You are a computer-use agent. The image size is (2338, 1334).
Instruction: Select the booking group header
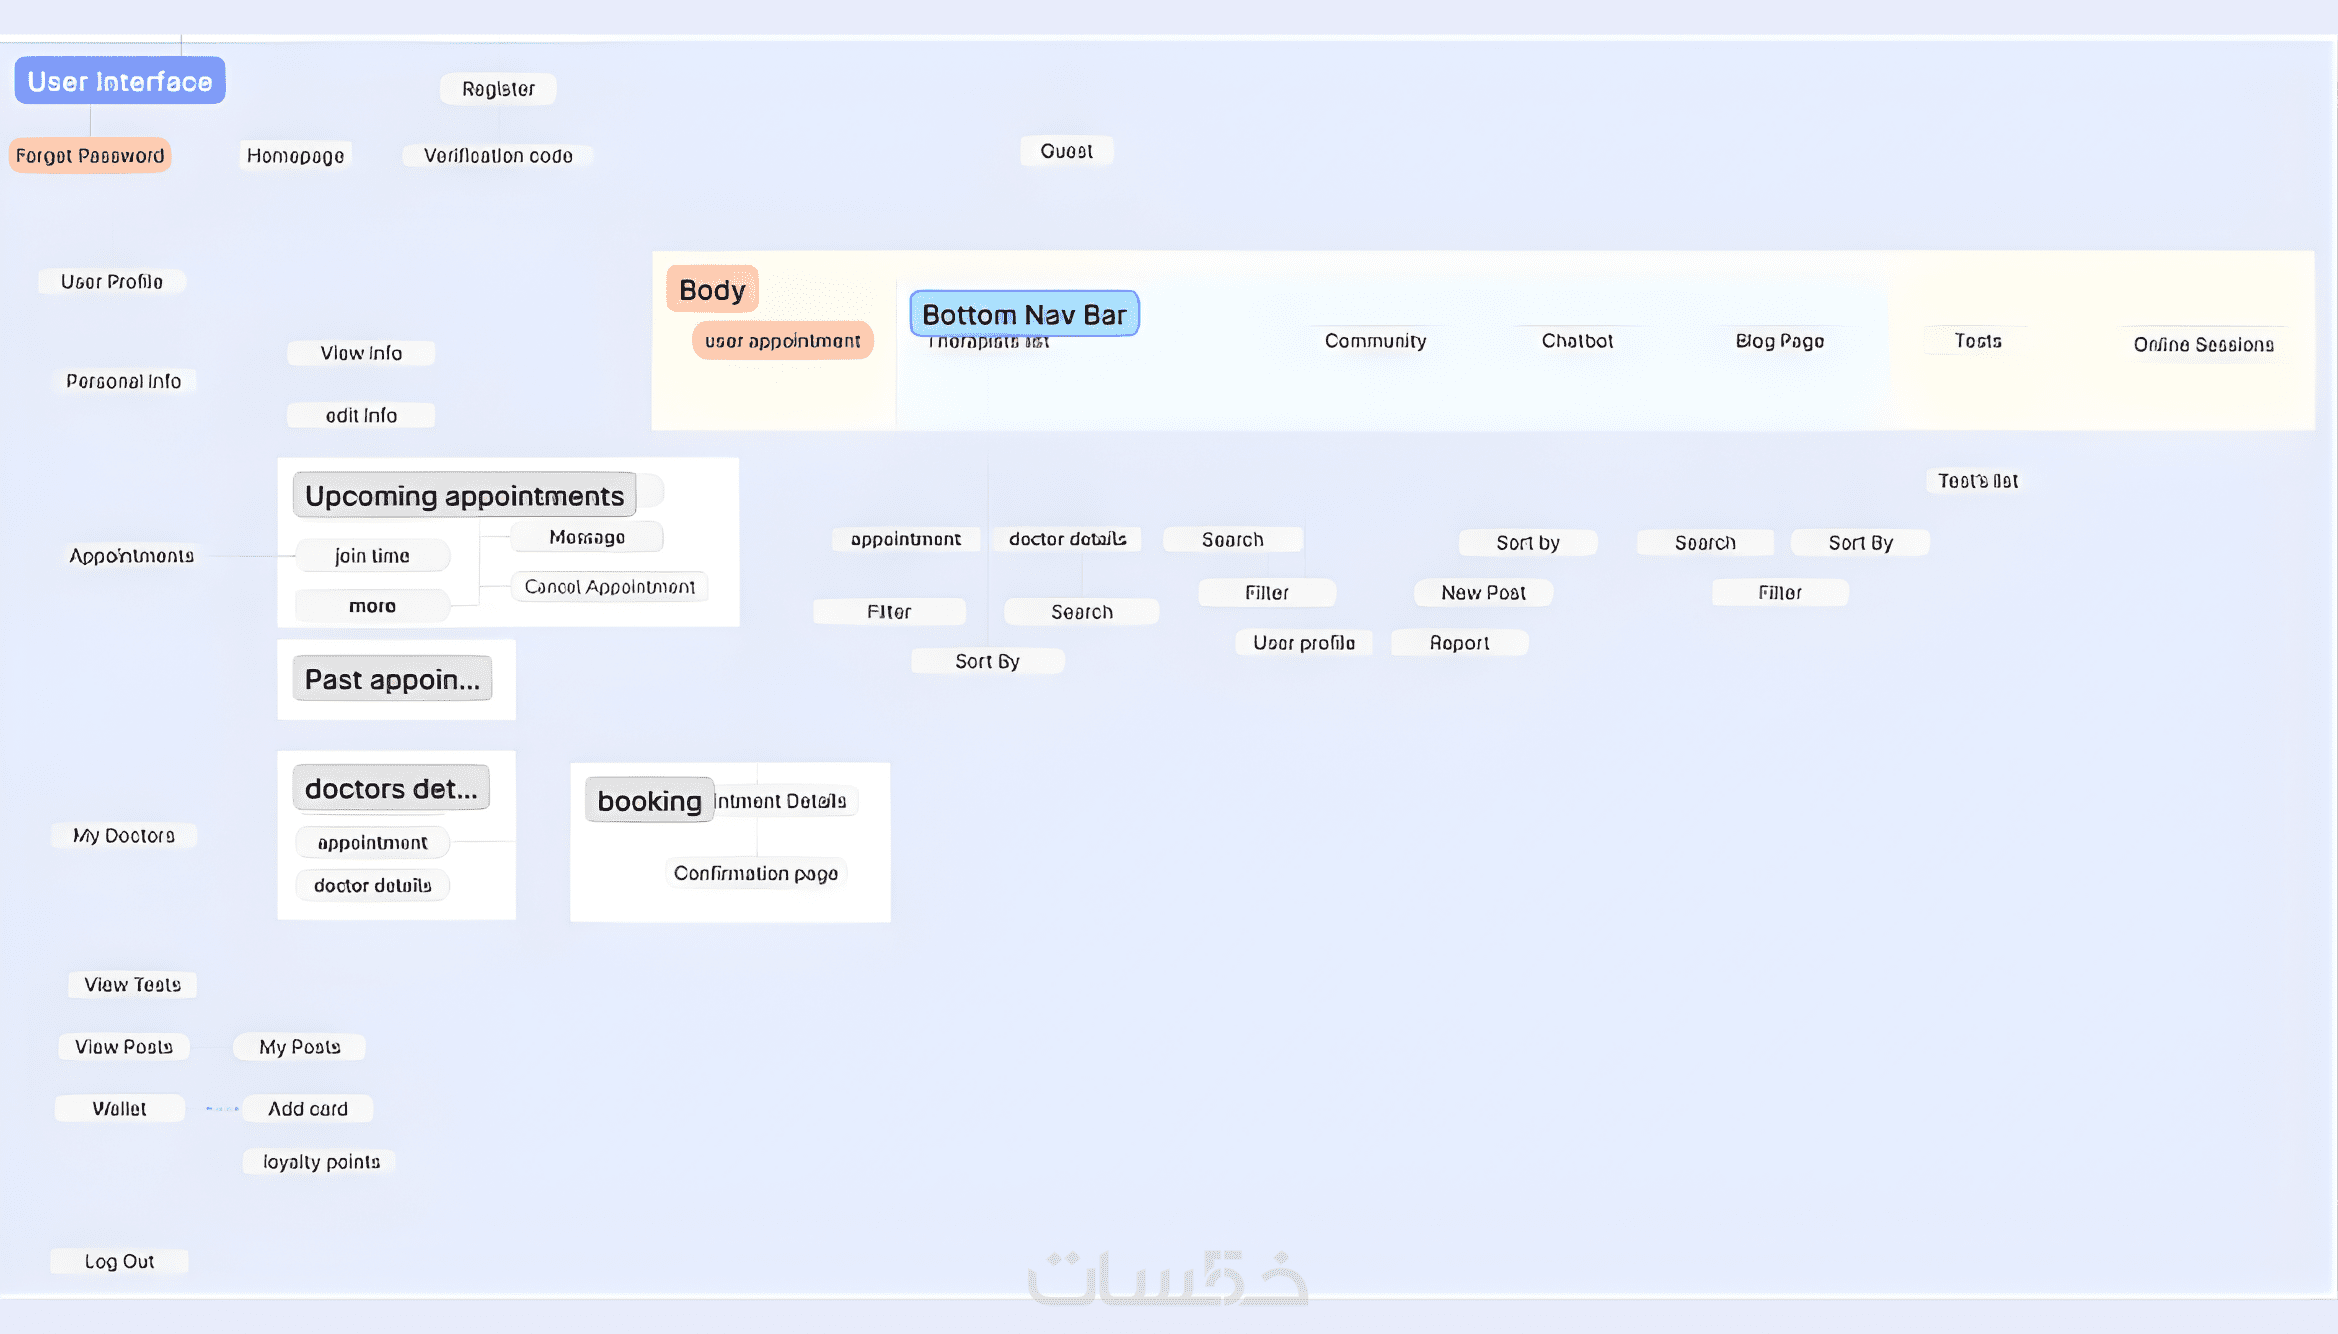click(649, 800)
